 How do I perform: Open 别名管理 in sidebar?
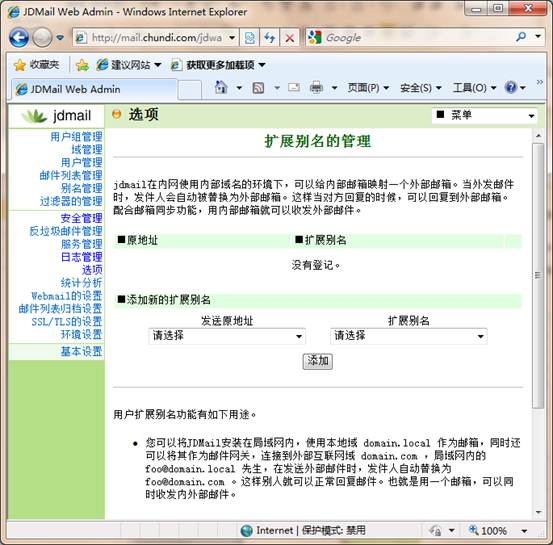pos(81,188)
